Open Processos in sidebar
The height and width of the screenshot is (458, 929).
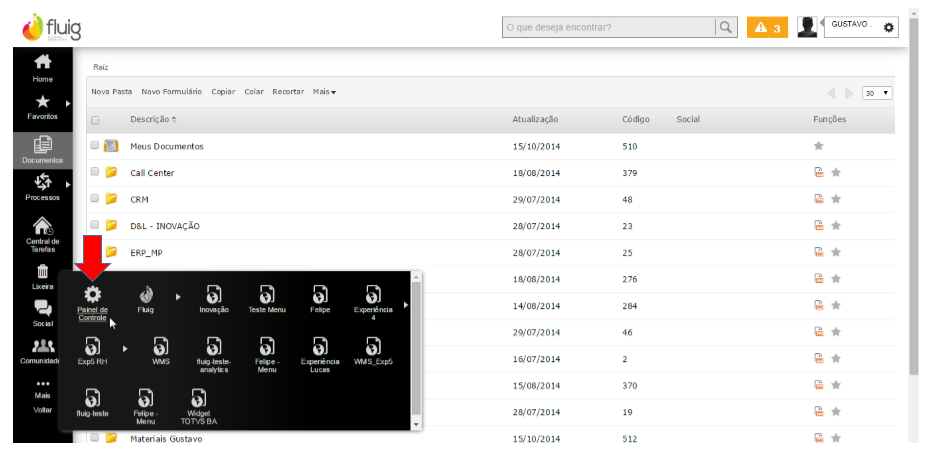(x=43, y=187)
